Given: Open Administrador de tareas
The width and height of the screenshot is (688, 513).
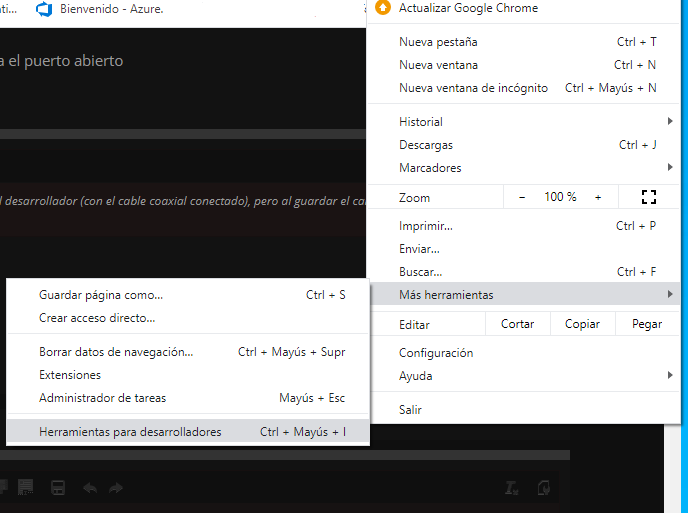Looking at the screenshot, I should (102, 398).
